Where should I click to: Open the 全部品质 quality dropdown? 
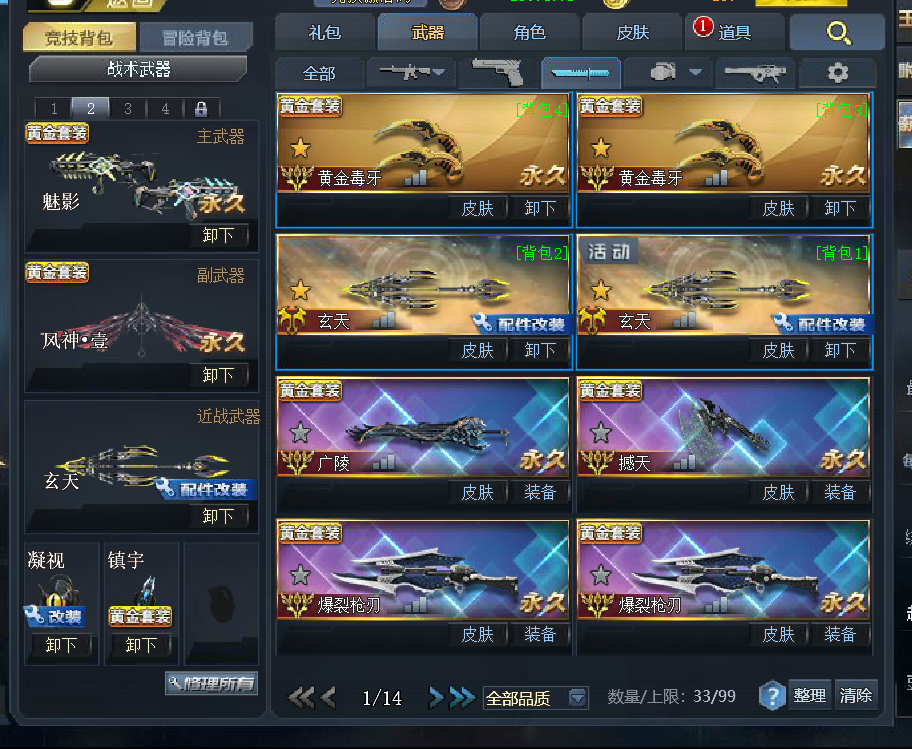tap(536, 697)
